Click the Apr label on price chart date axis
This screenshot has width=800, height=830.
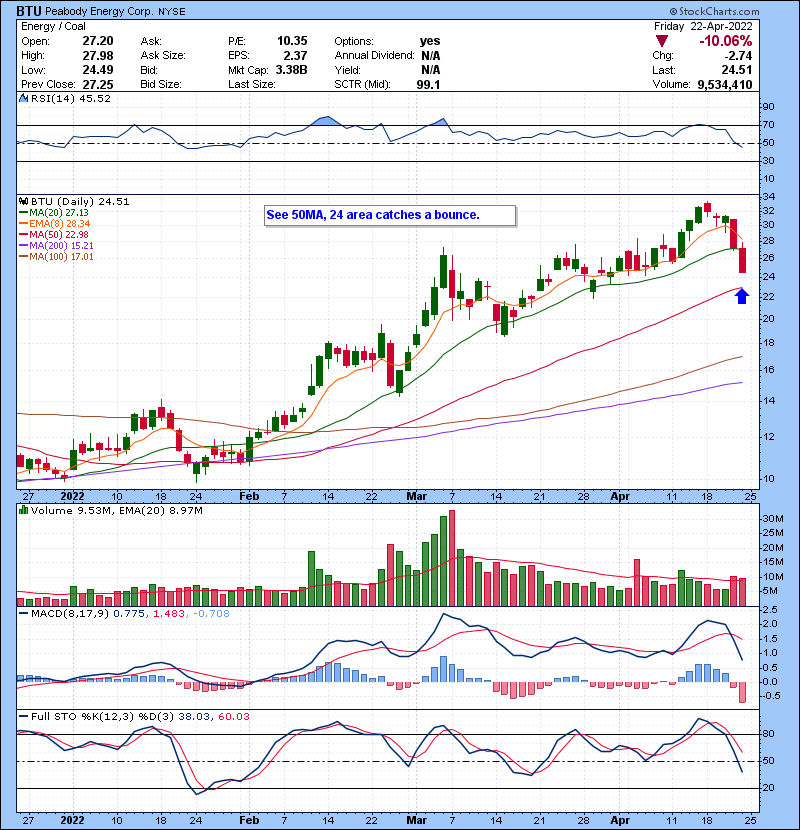pyautogui.click(x=620, y=497)
